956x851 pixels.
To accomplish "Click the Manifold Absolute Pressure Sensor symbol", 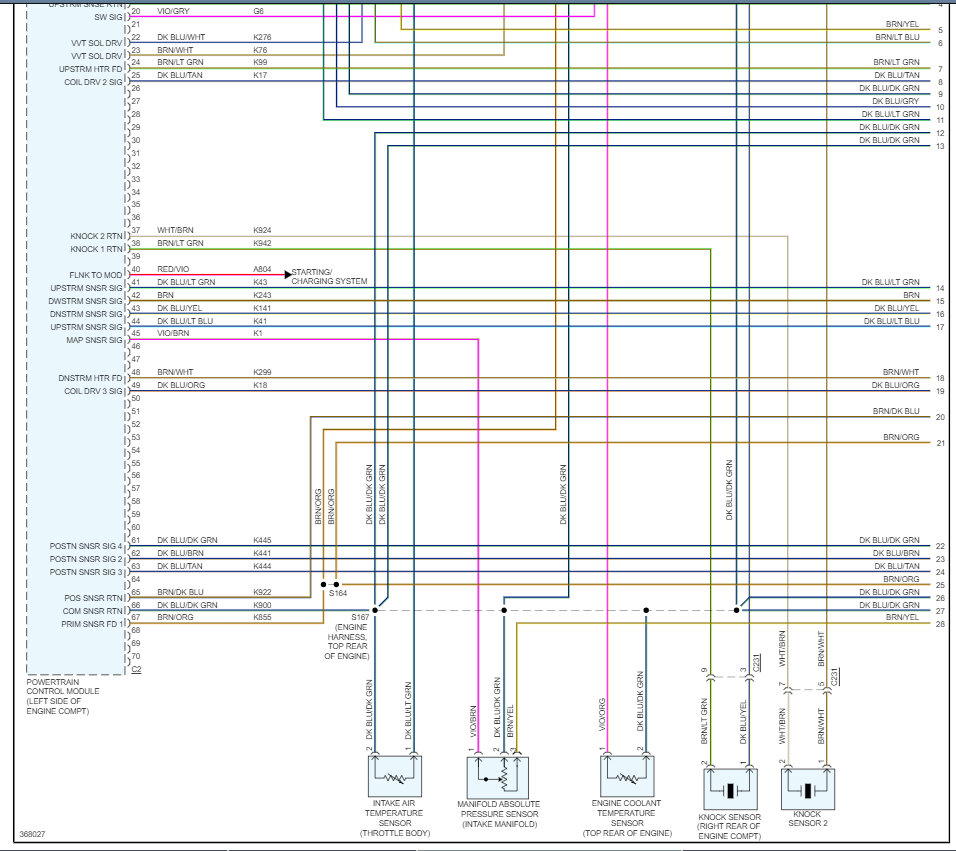I will tap(498, 777).
